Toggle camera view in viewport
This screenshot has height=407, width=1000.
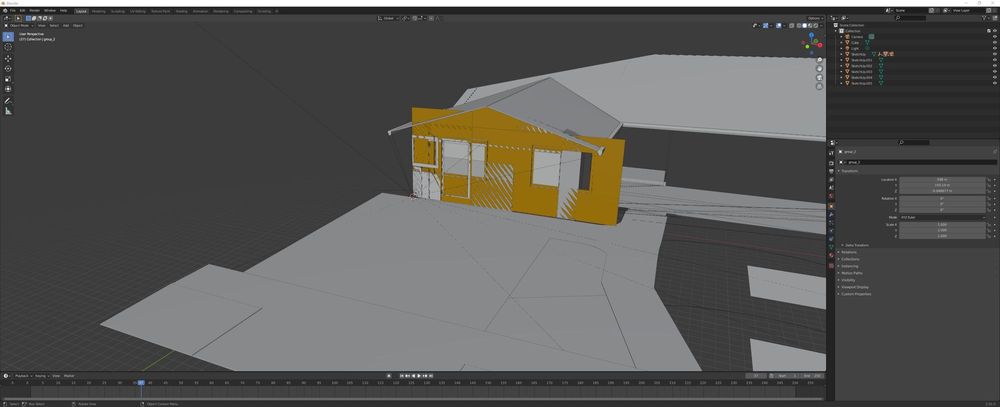820,77
